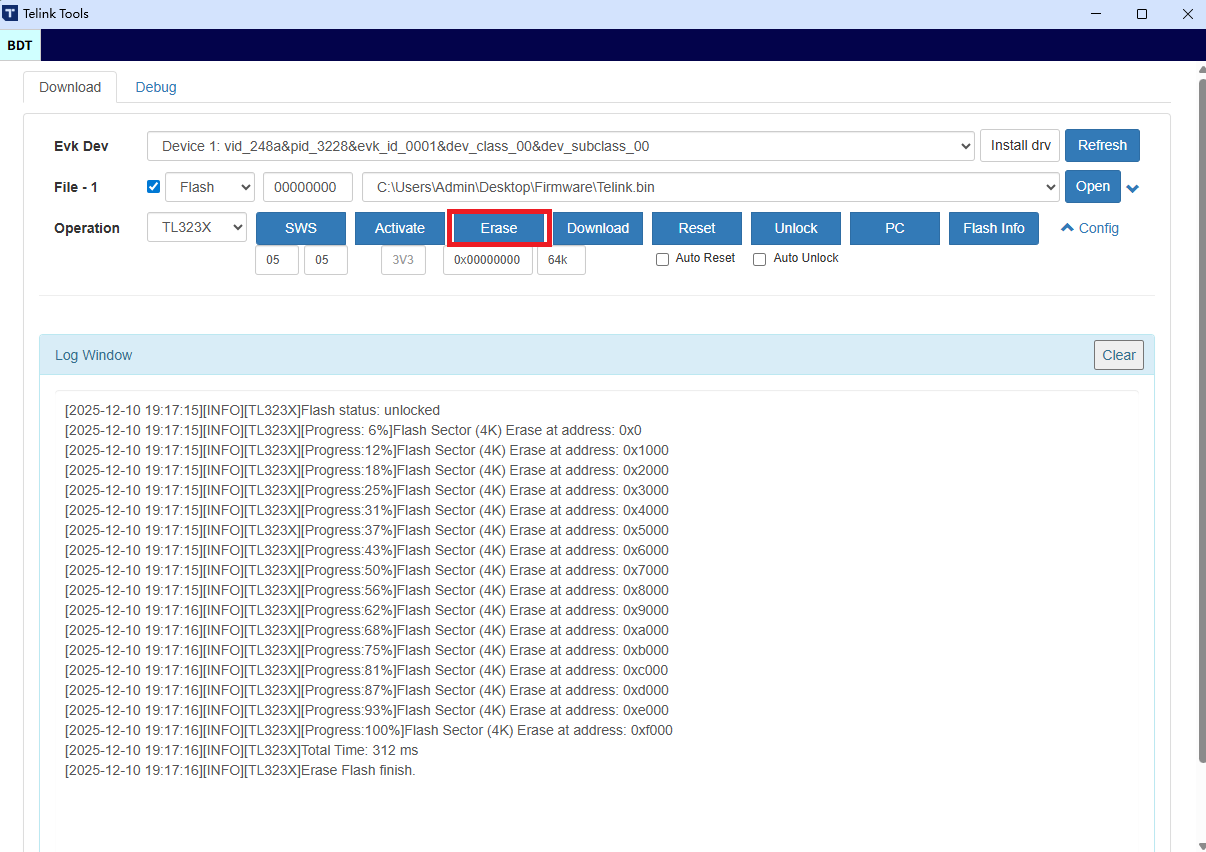Enable the Auto Reset option
1206x852 pixels.
click(x=662, y=258)
